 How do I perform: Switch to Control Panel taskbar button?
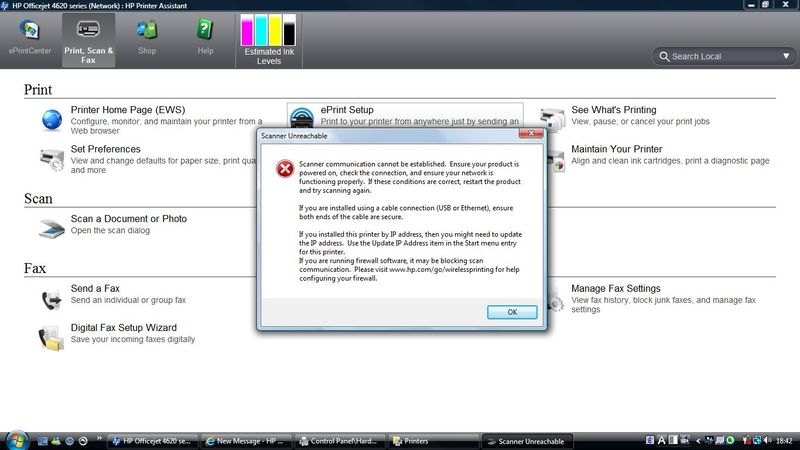click(x=340, y=441)
